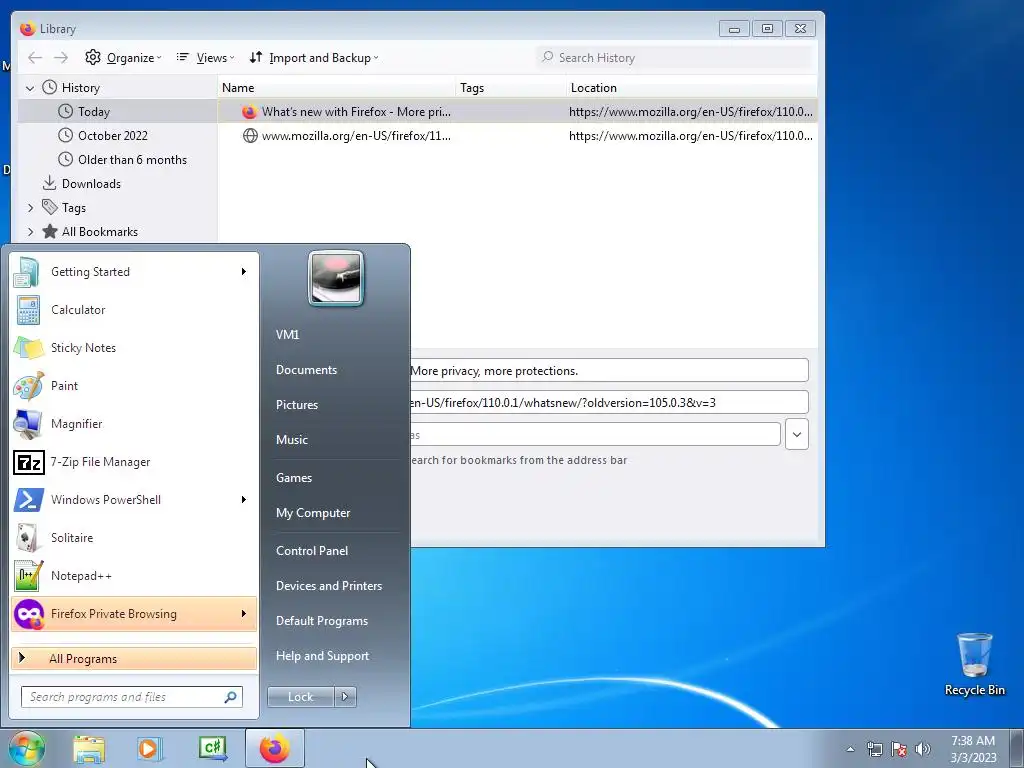Open Calculator from Start menu
1024x768 pixels.
134,310
